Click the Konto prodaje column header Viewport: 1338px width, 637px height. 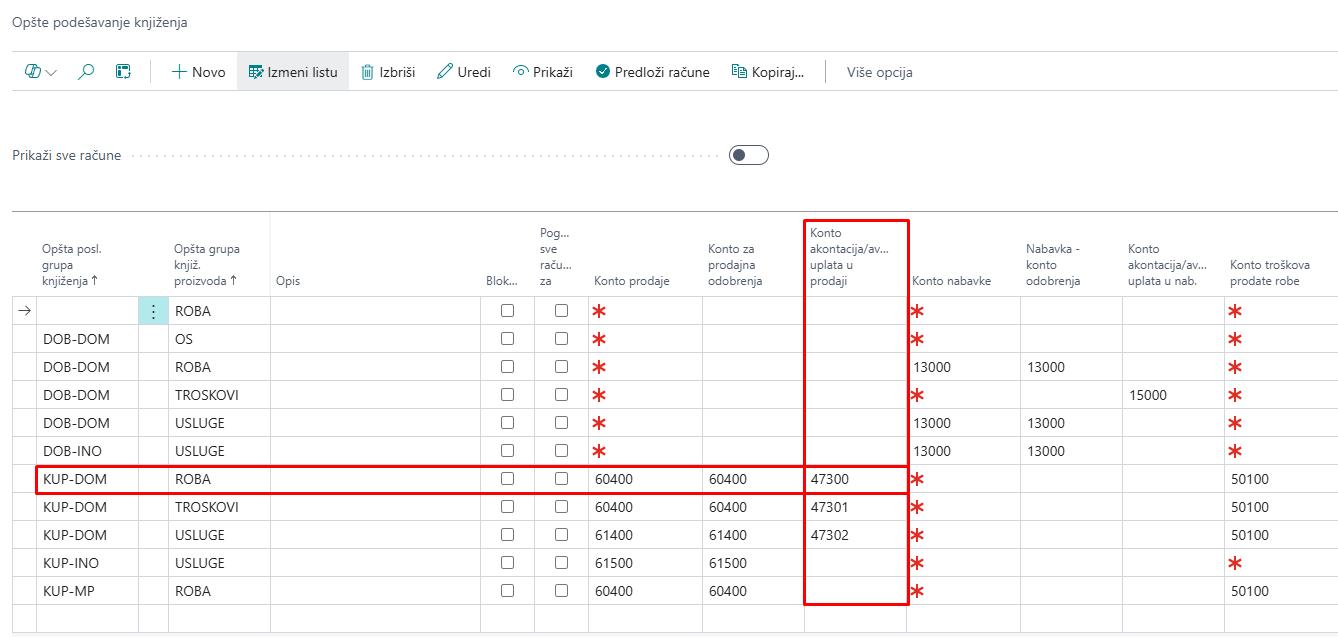631,281
